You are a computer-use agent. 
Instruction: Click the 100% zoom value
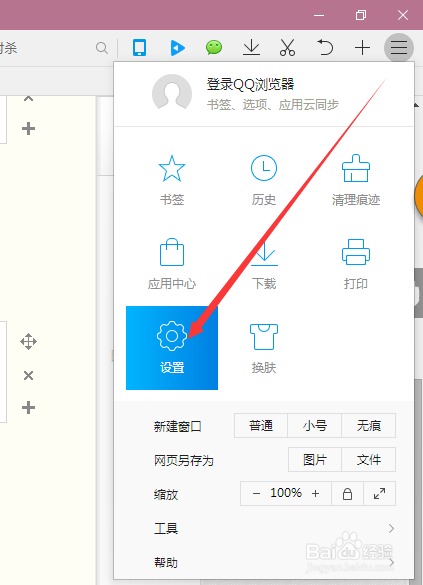click(286, 493)
